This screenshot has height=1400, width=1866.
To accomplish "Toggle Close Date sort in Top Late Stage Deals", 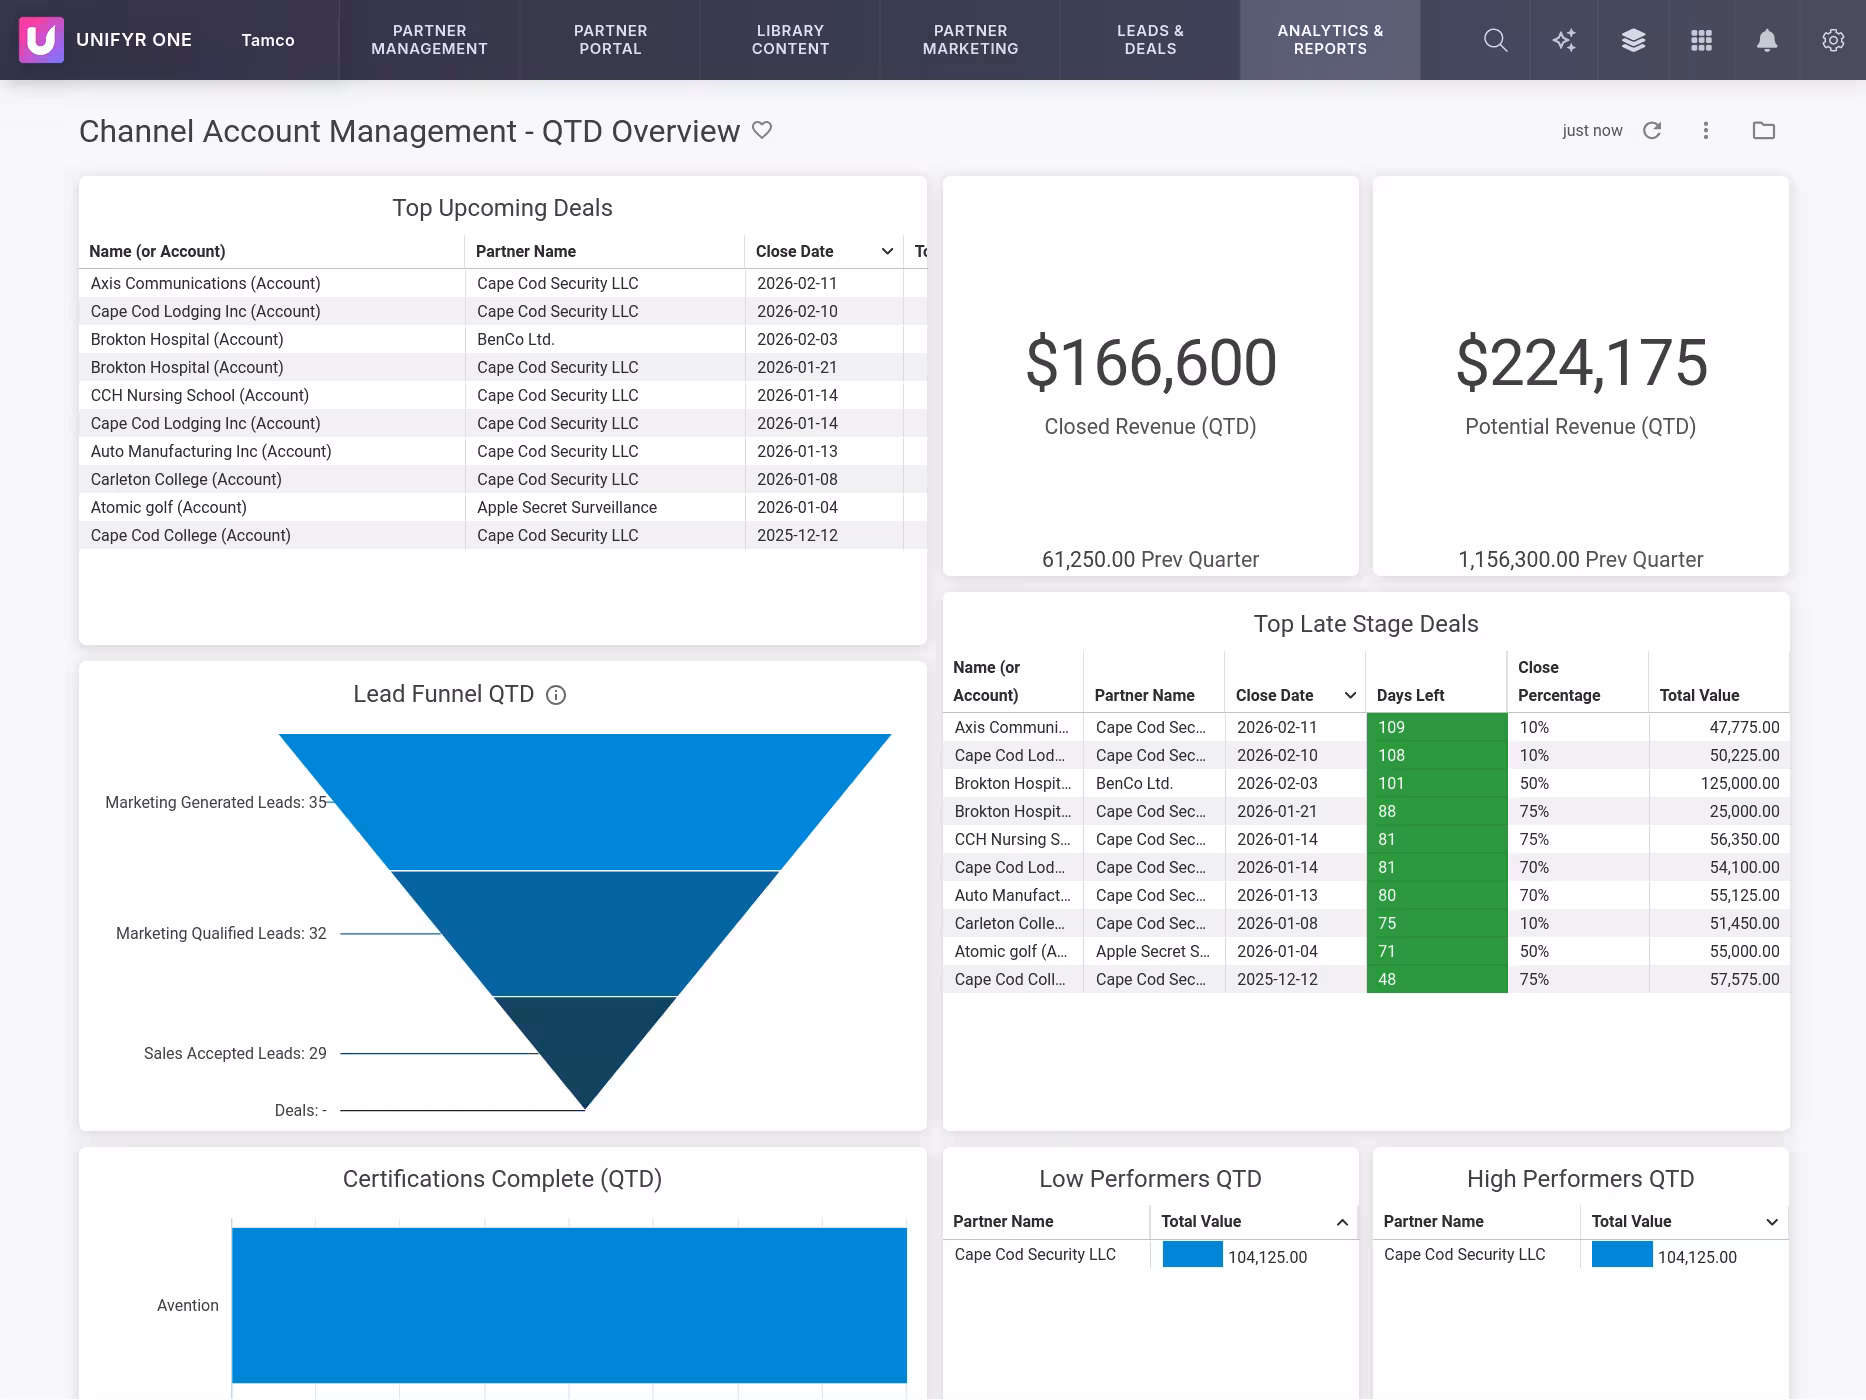I will [x=1349, y=696].
